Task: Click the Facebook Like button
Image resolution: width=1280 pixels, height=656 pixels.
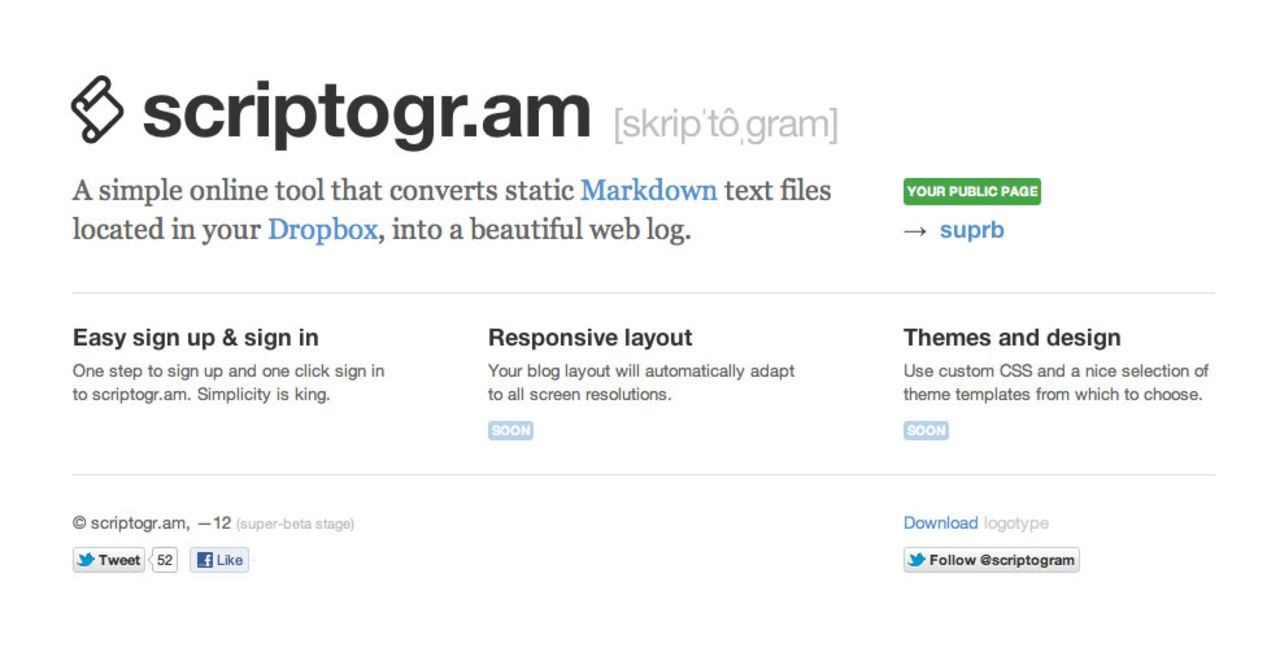Action: pyautogui.click(x=219, y=560)
